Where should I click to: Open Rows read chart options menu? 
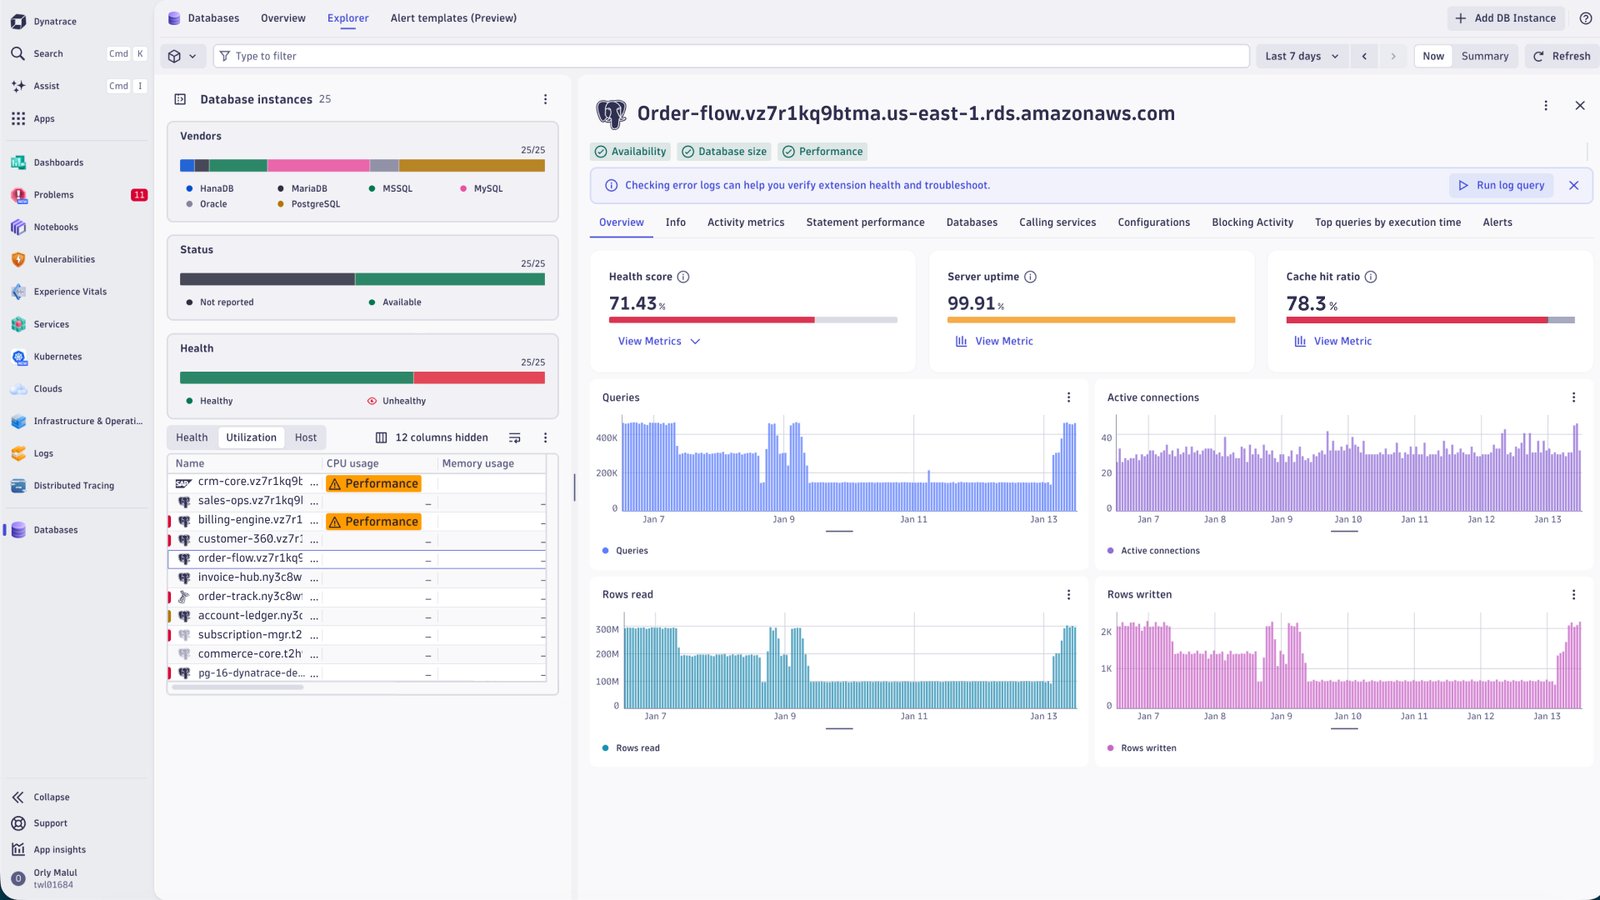1068,594
